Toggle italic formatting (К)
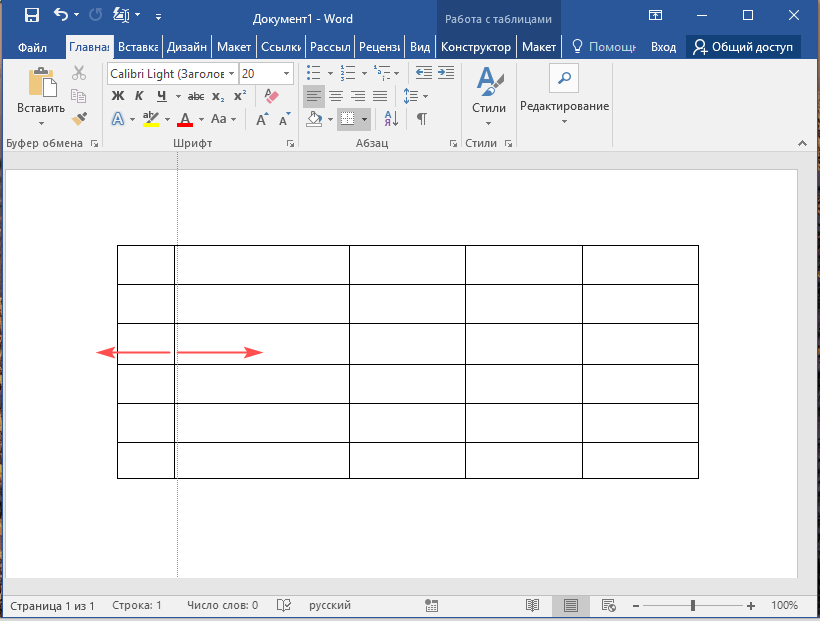This screenshot has height=621, width=820. point(139,96)
